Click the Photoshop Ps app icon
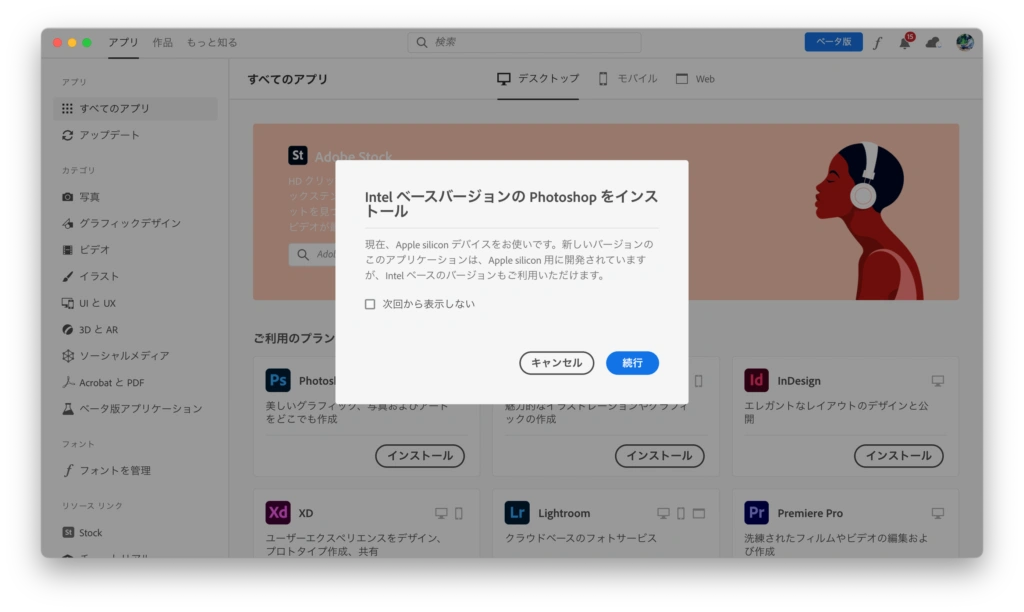 click(x=278, y=380)
